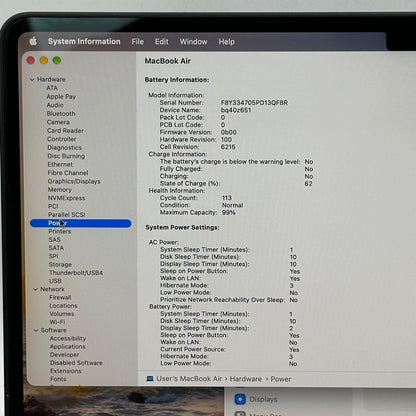Select Thunderbolt/USB4 in the sidebar

point(76,273)
